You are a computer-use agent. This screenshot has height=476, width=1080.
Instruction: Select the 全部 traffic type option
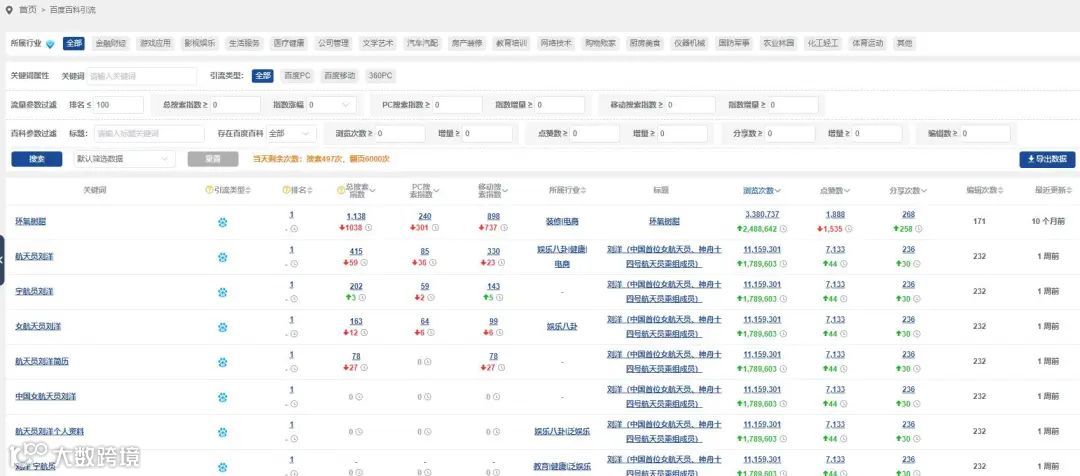point(262,76)
